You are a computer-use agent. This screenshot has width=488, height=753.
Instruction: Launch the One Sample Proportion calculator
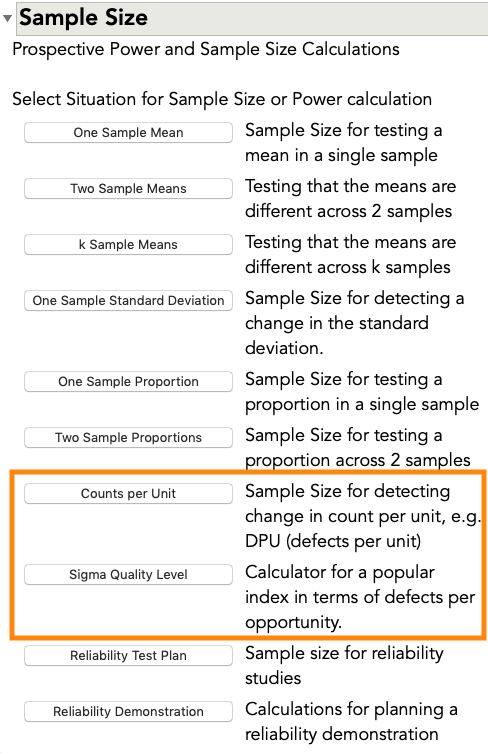tap(128, 382)
